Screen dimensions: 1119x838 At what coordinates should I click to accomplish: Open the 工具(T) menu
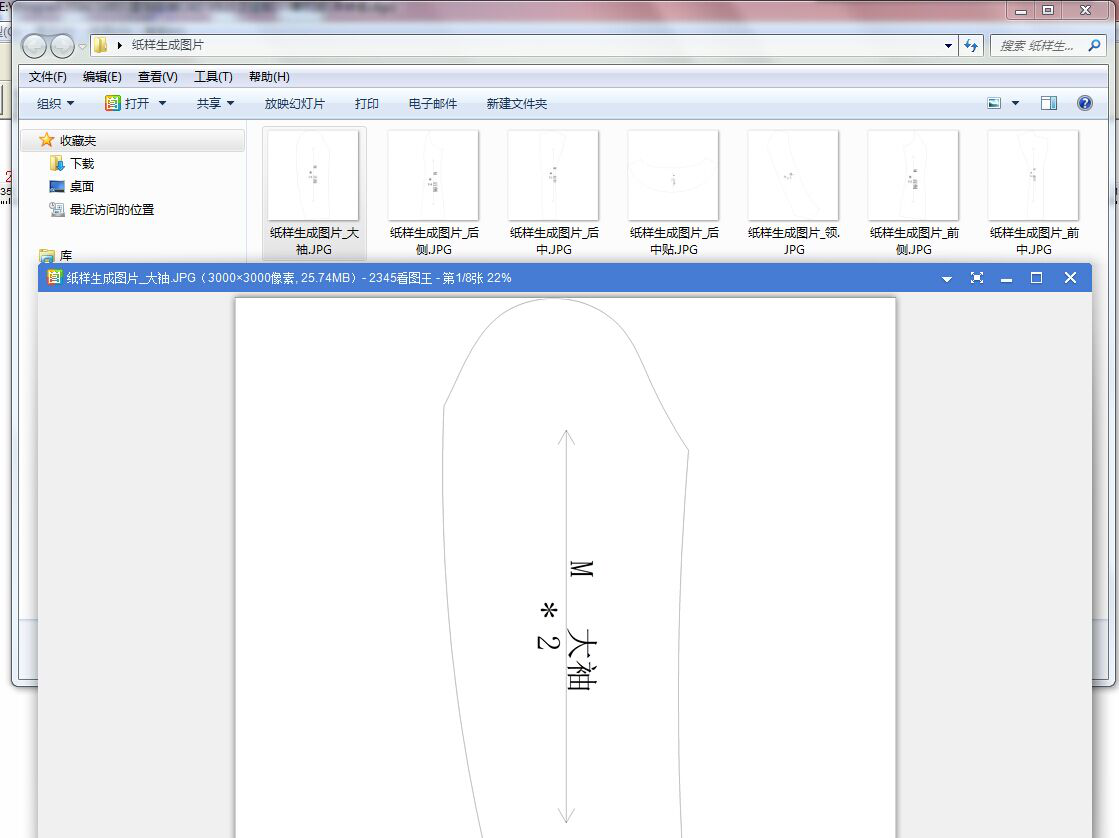213,77
